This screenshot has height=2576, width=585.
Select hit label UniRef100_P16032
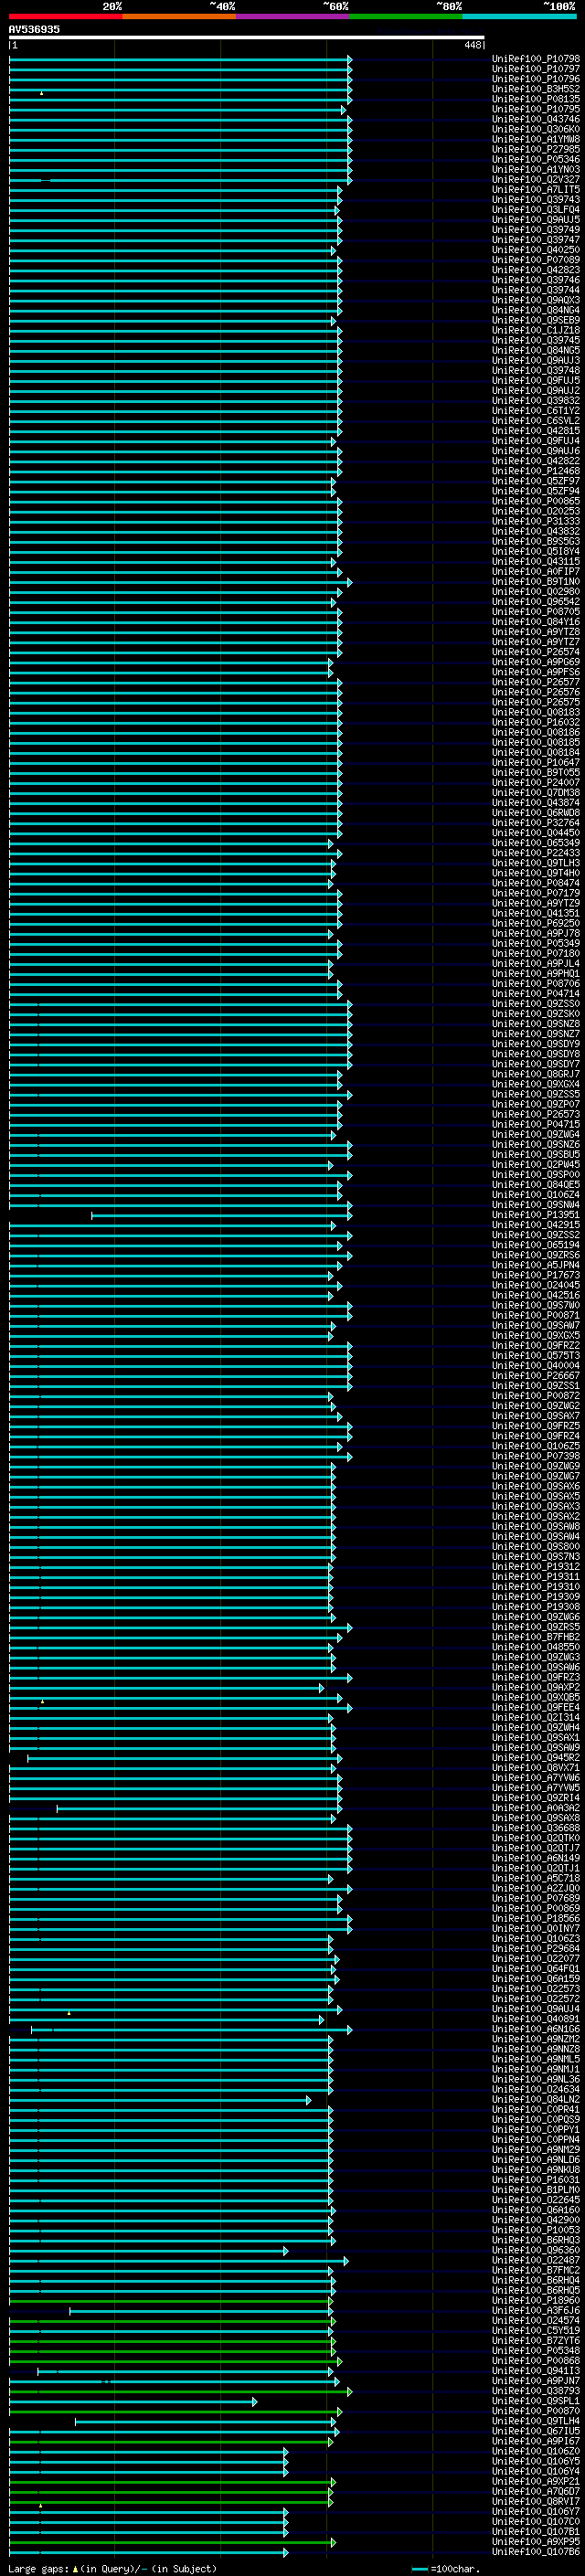pyautogui.click(x=536, y=722)
